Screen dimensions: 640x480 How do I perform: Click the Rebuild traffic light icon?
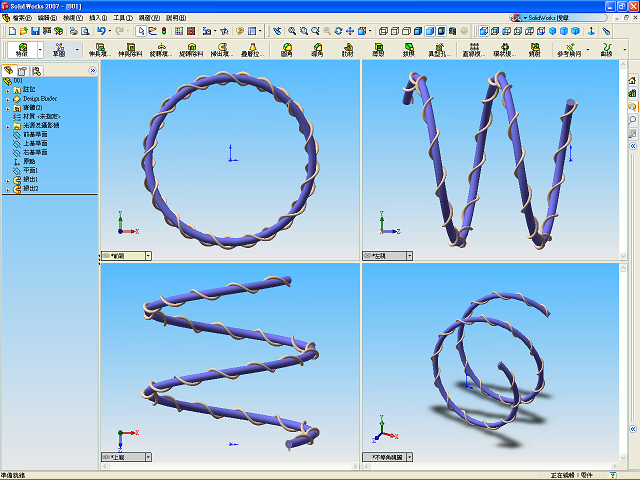point(164,31)
